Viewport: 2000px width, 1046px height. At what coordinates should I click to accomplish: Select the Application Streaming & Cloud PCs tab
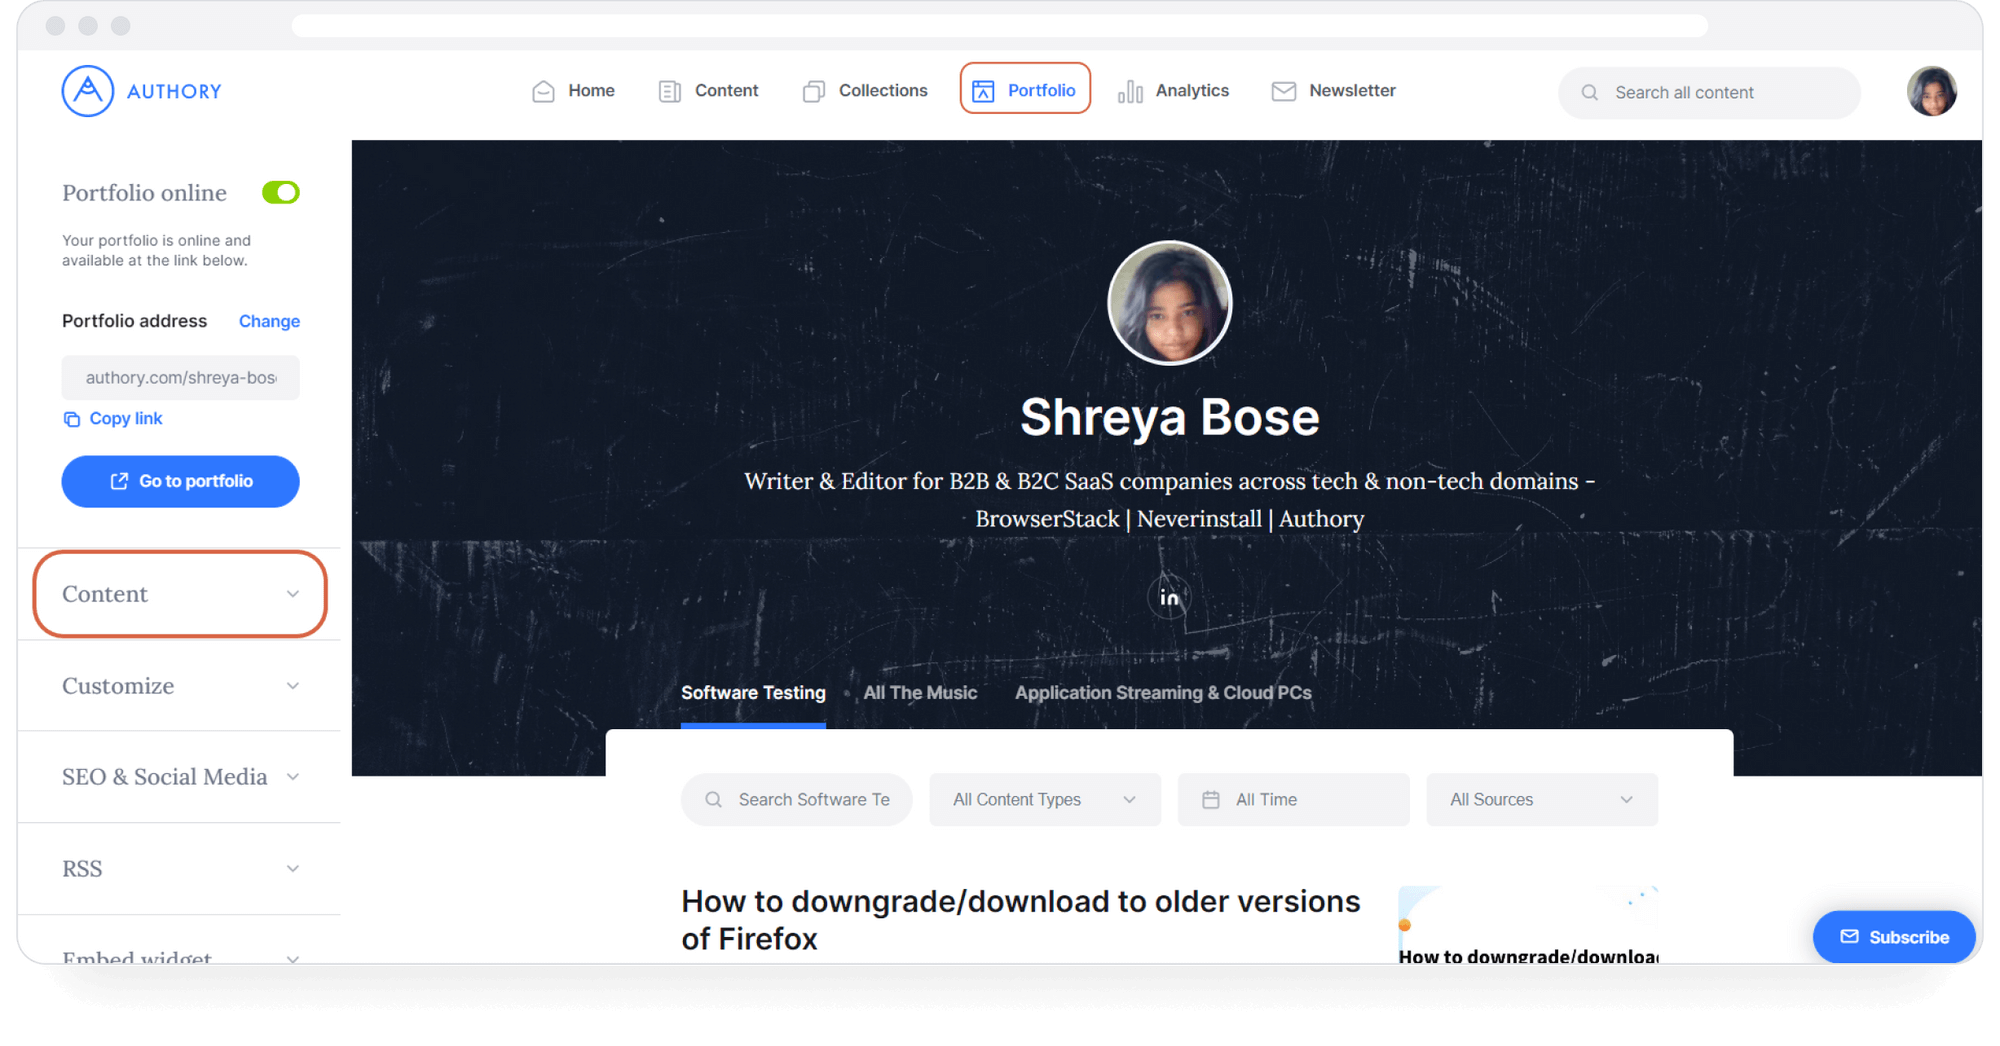1162,692
